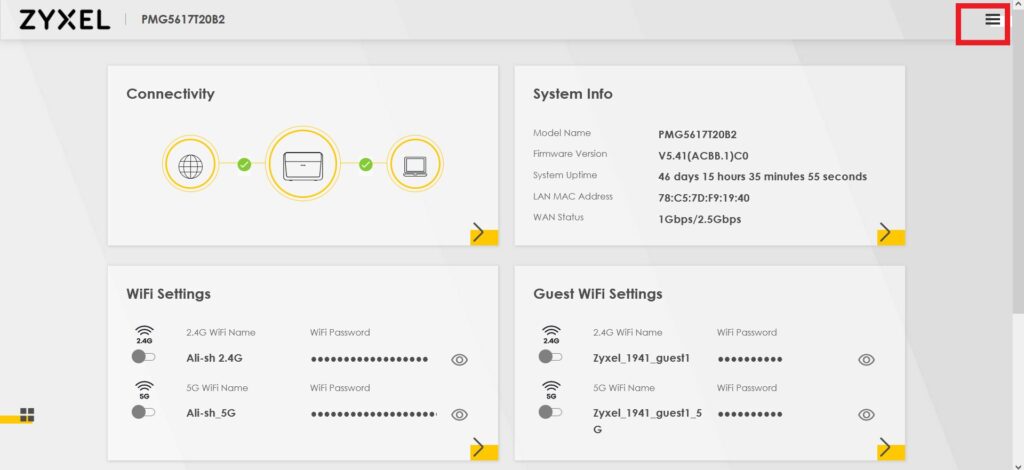Viewport: 1024px width, 470px height.
Task: Click the PMG5617T20B2 model name in header
Action: [184, 20]
